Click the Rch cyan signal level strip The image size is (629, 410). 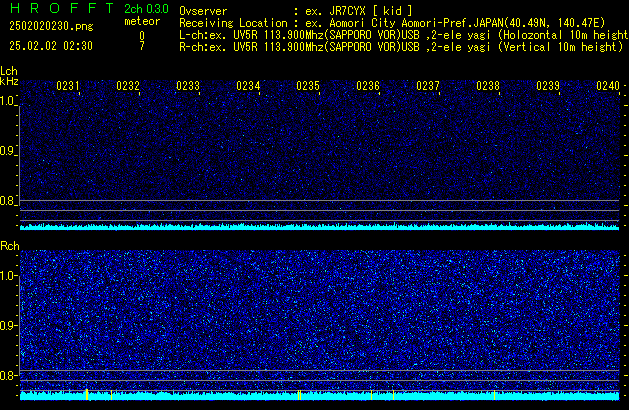[x=319, y=396]
